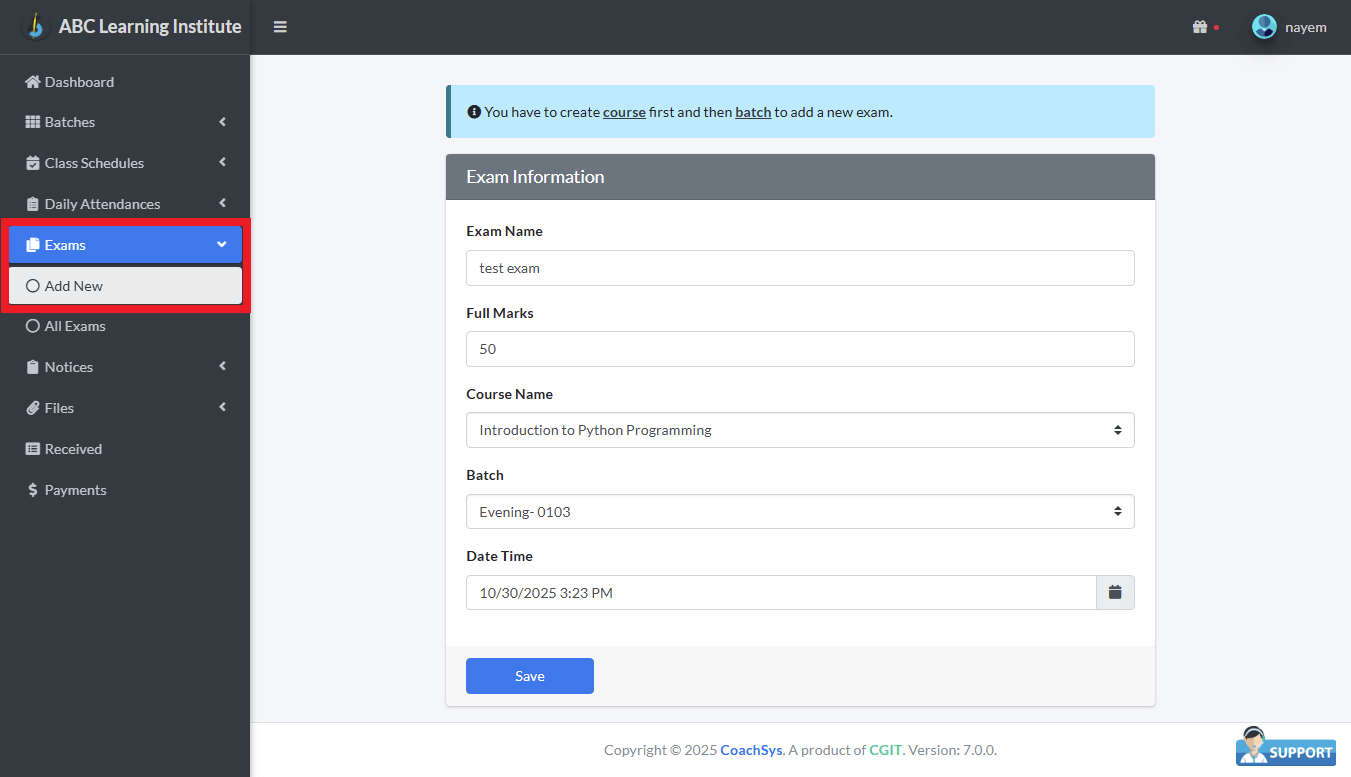Open the Course Name dropdown

point(799,430)
